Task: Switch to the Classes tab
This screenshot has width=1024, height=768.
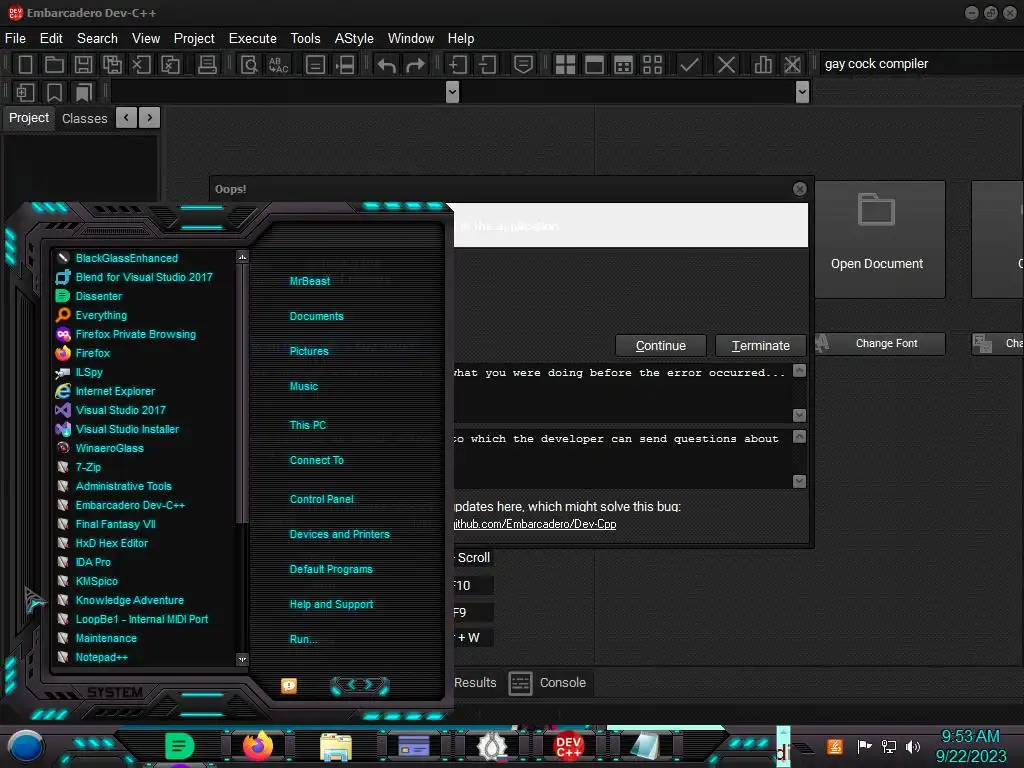Action: pyautogui.click(x=84, y=118)
